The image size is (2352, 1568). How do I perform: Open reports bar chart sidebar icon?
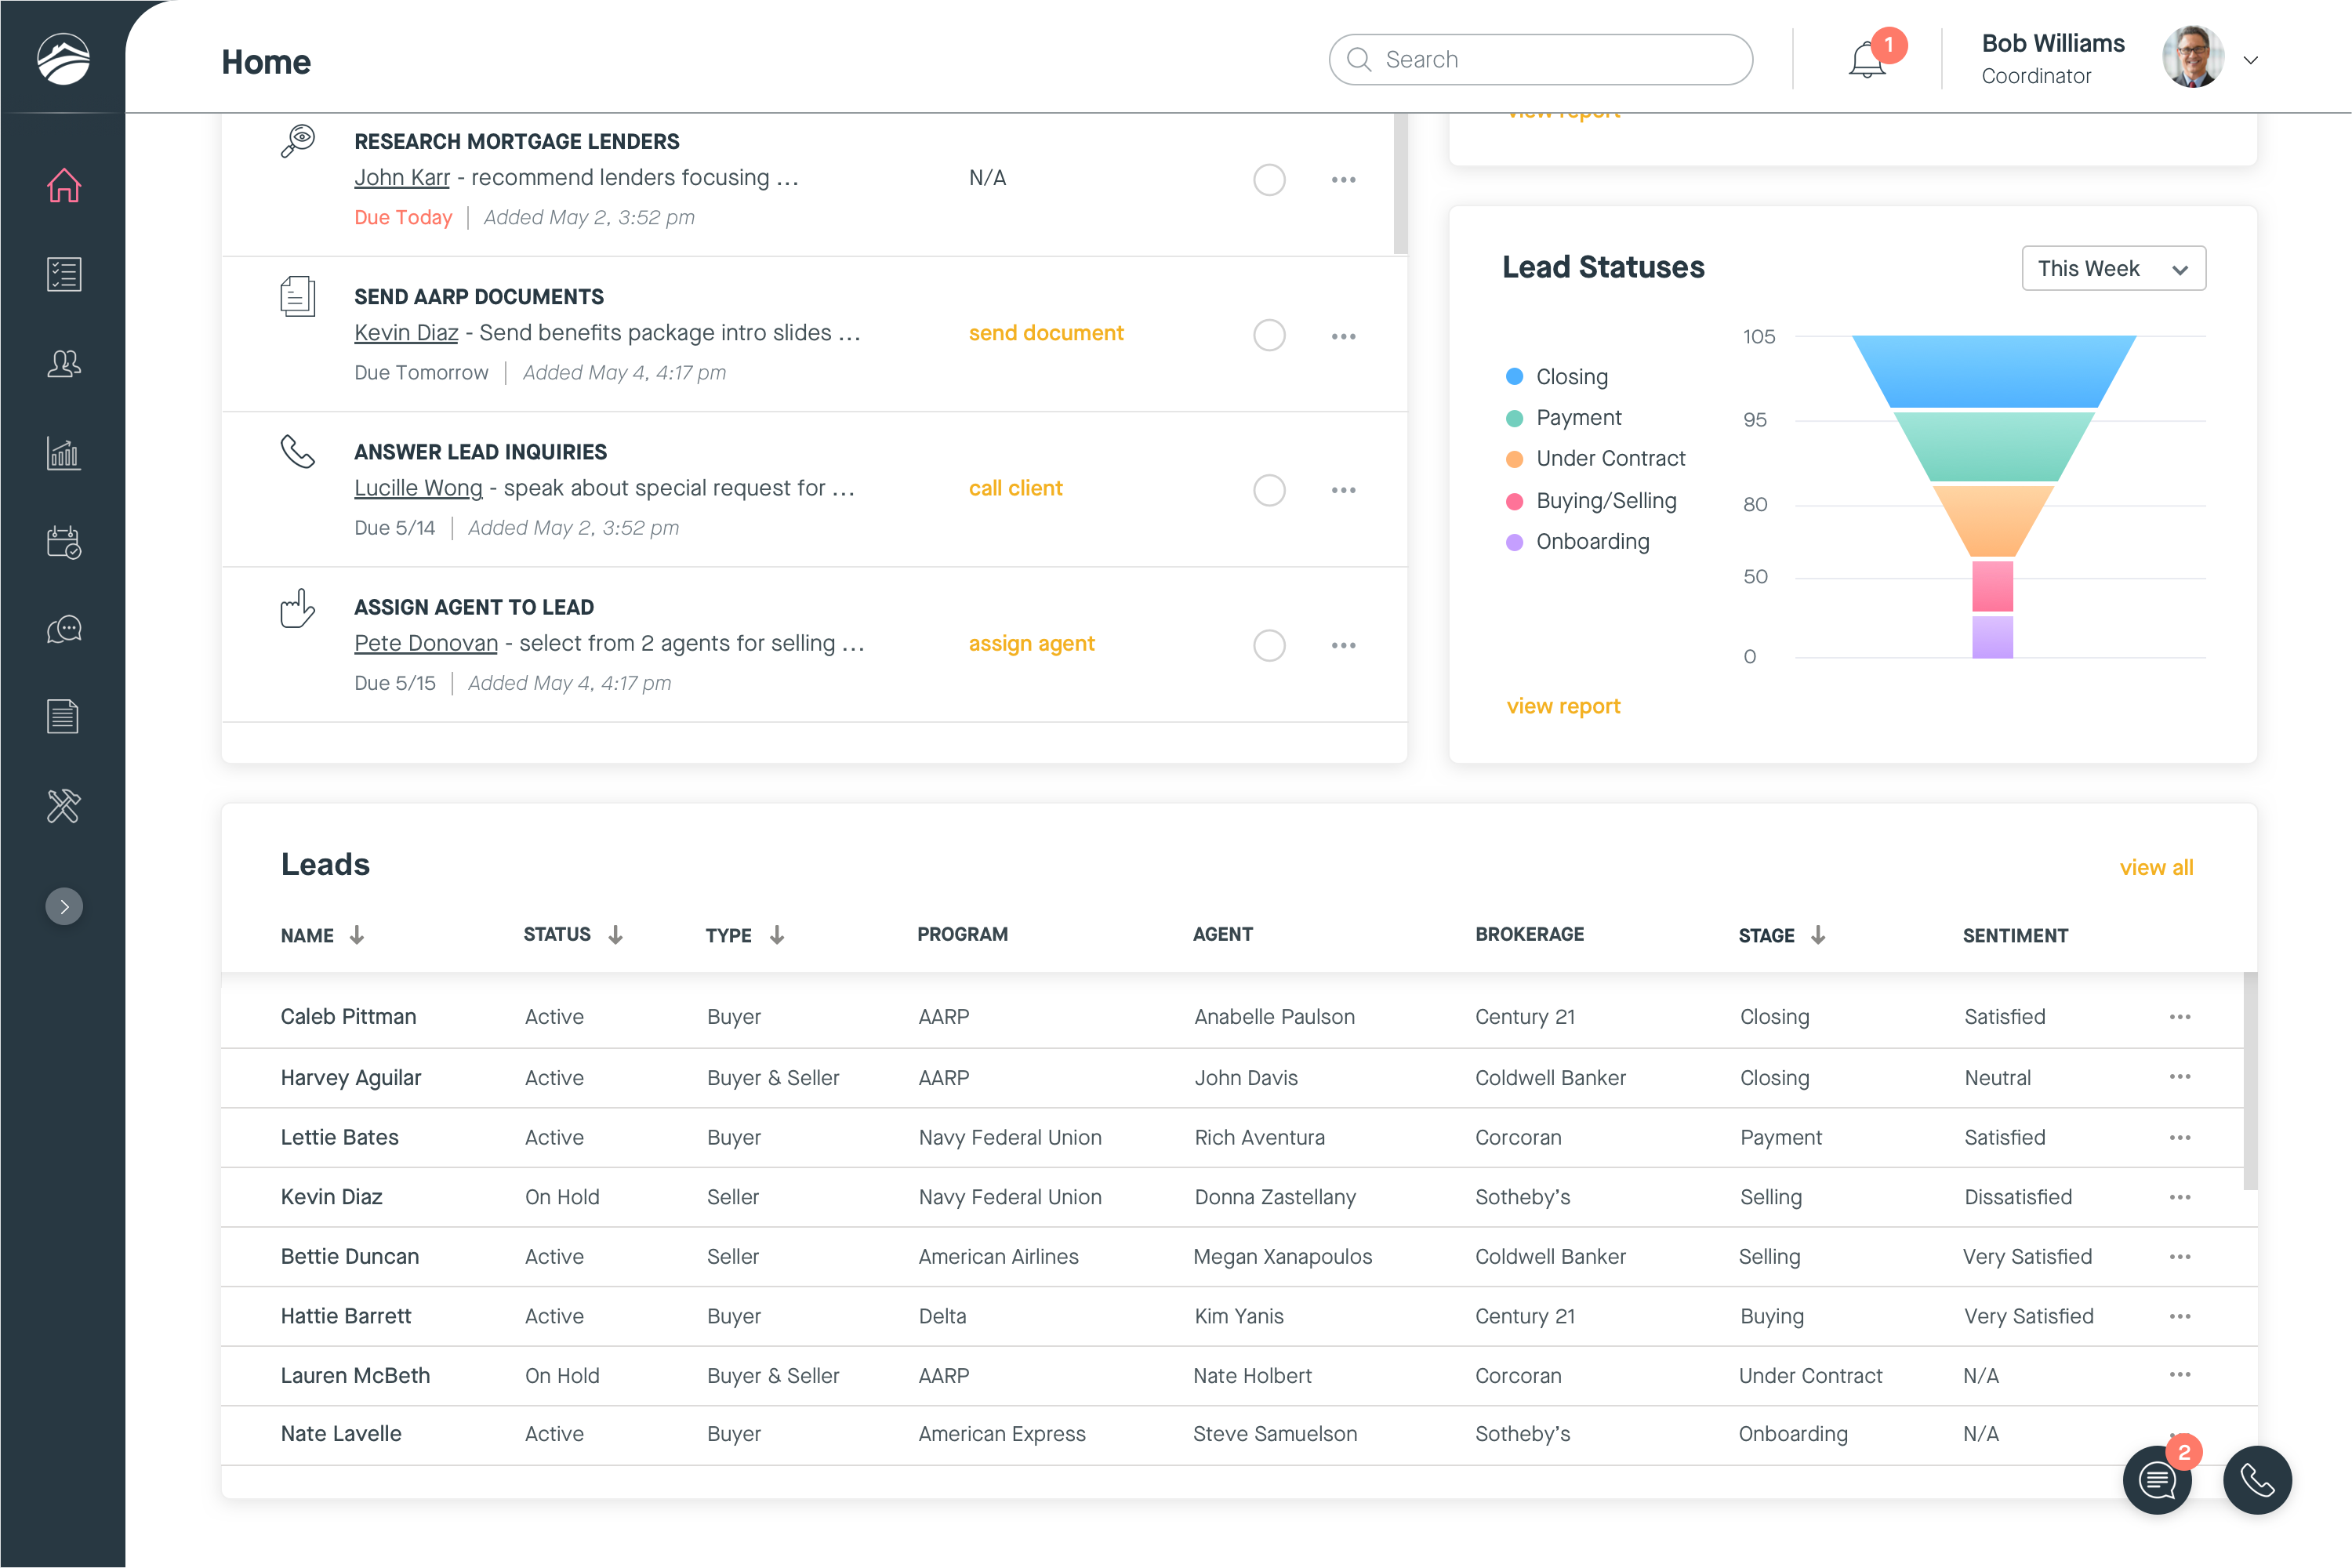coord(64,452)
